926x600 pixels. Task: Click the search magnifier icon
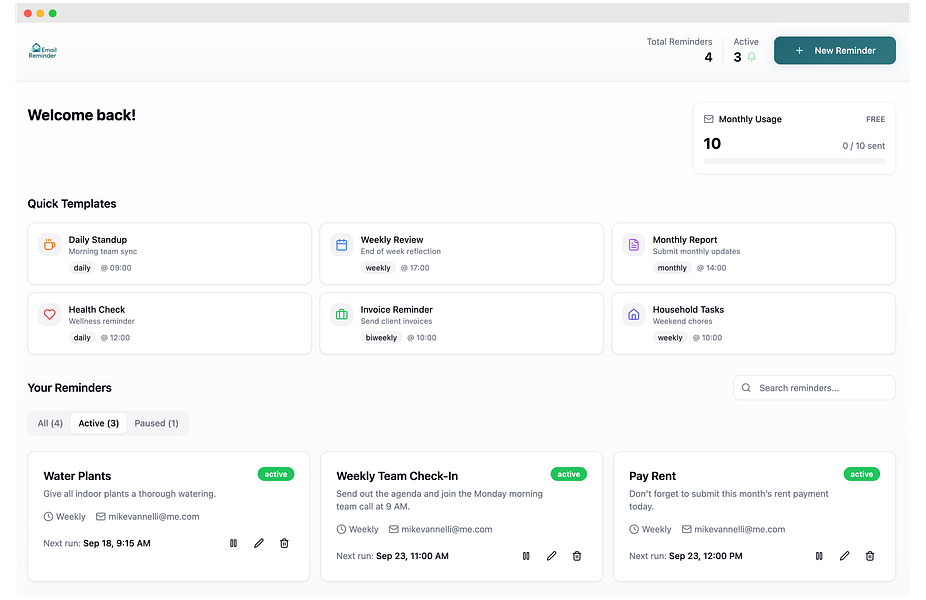(746, 388)
